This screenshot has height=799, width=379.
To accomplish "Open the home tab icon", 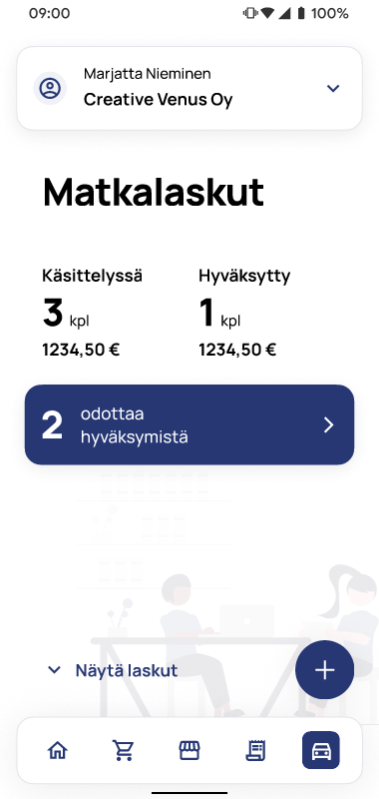I will [58, 750].
